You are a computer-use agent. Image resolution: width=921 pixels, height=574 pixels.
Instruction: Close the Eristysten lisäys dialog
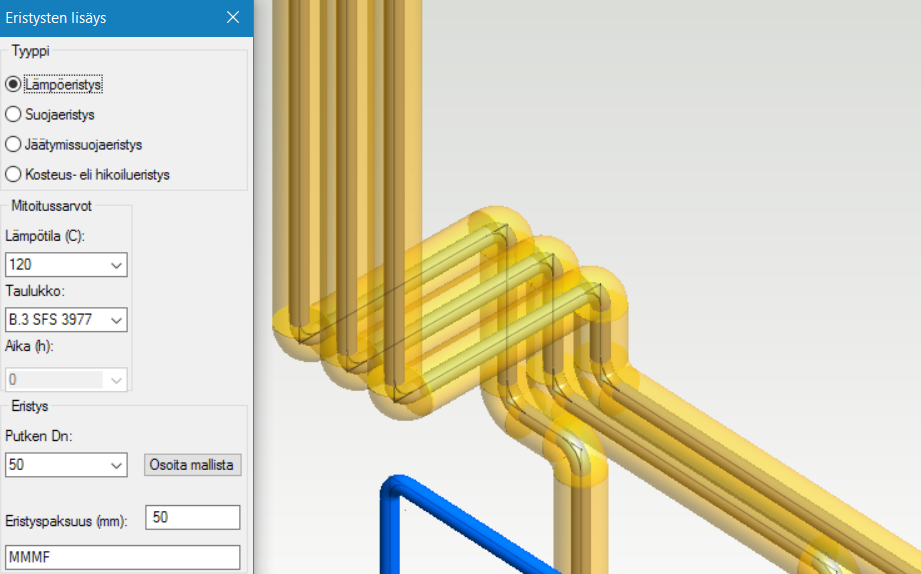233,17
